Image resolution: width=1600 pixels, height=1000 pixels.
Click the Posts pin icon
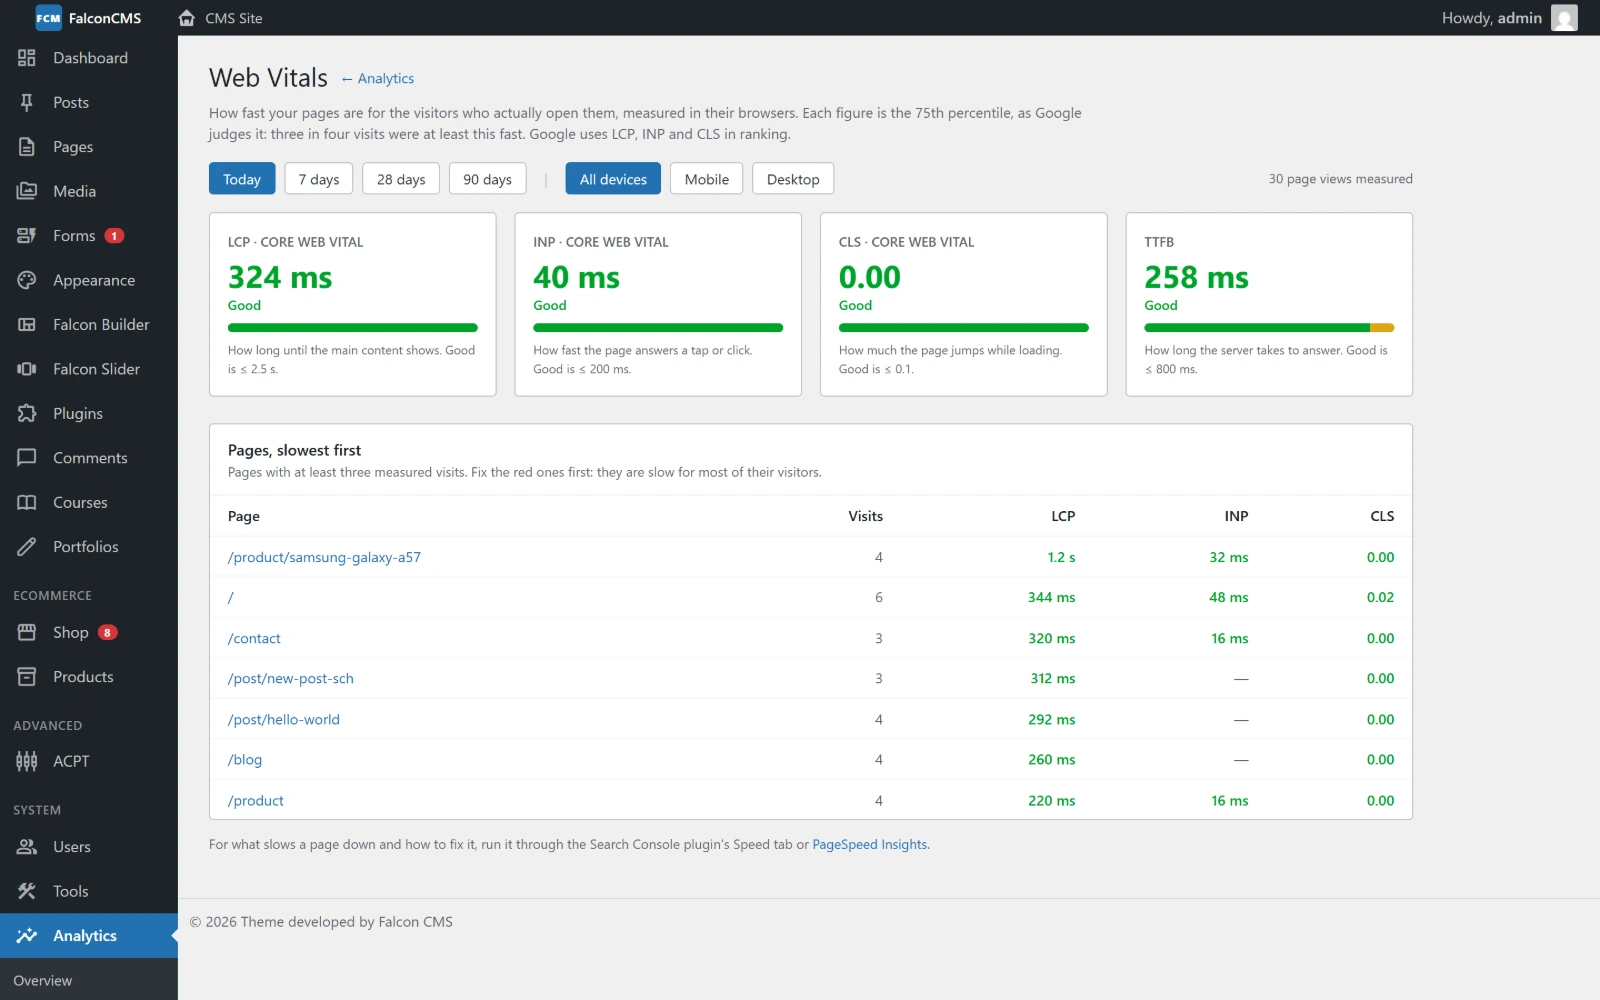(27, 102)
